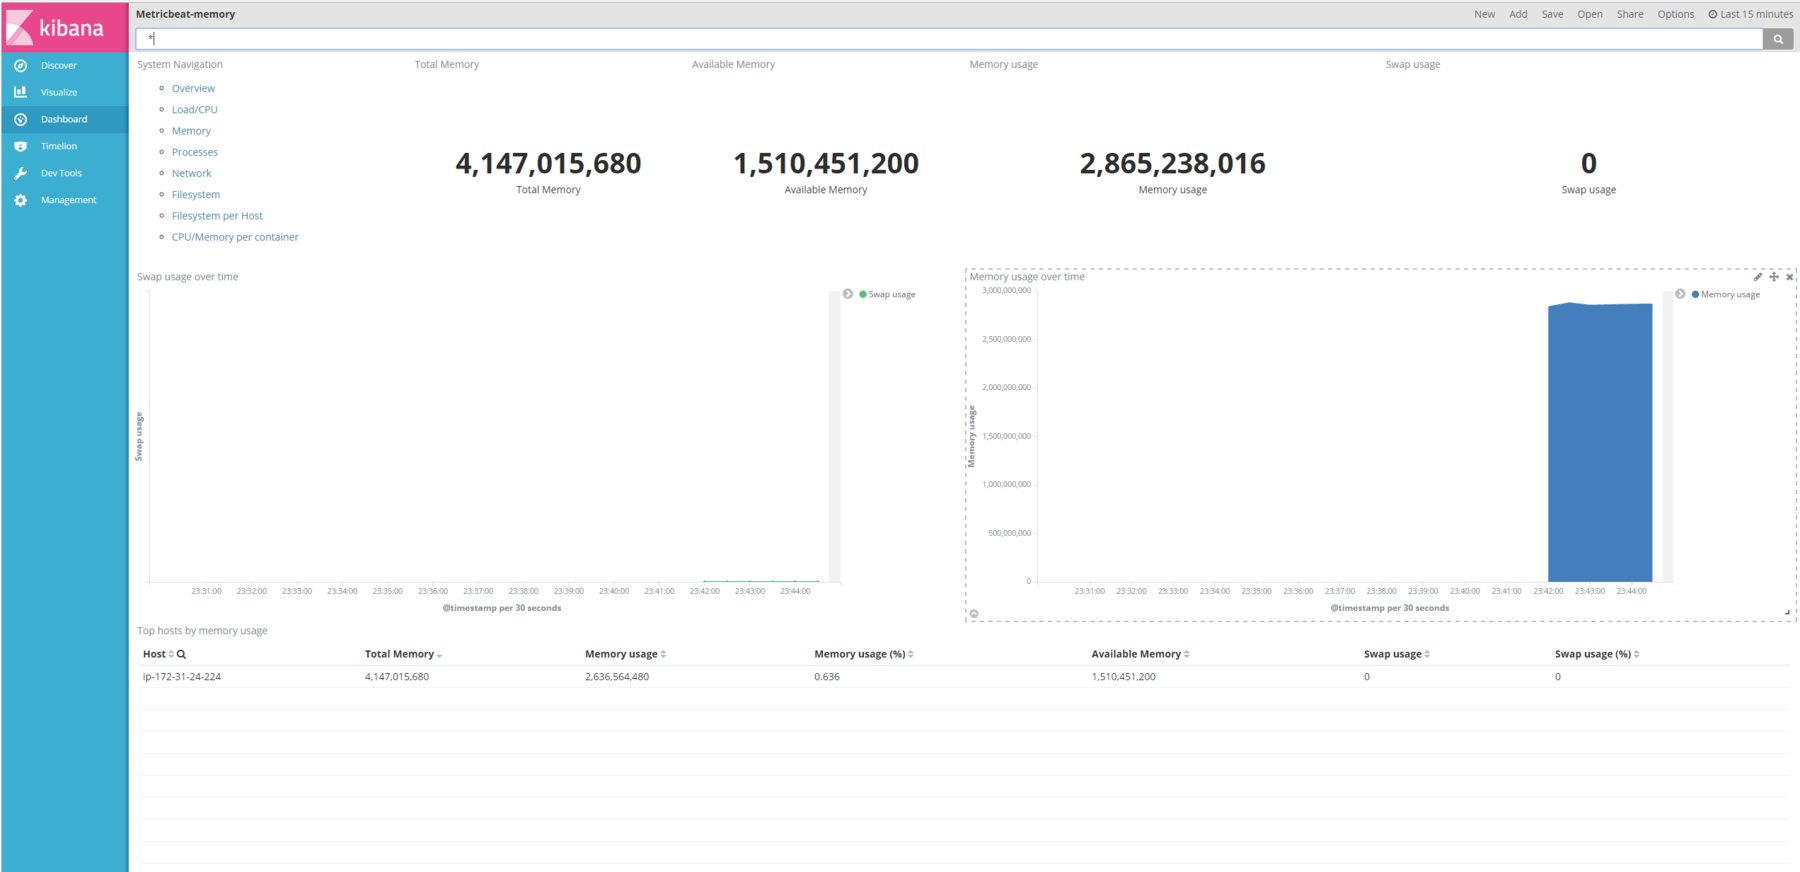Open Processes navigation link
Viewport: 1800px width, 872px height.
pyautogui.click(x=195, y=152)
